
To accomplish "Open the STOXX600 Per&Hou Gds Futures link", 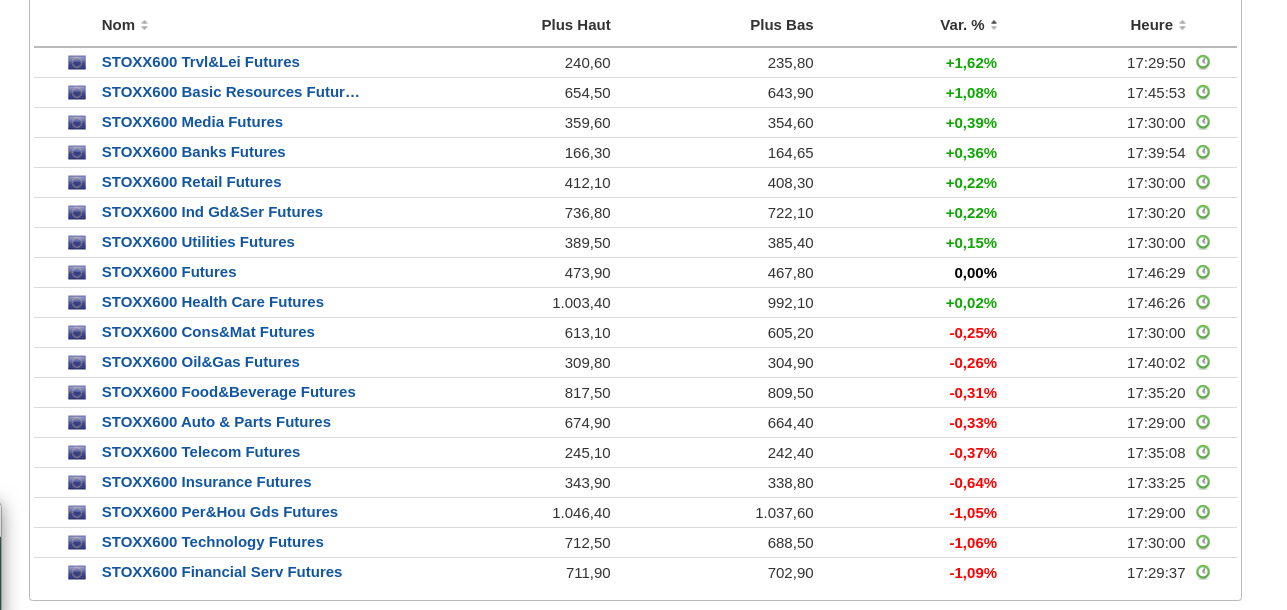I will click(220, 512).
